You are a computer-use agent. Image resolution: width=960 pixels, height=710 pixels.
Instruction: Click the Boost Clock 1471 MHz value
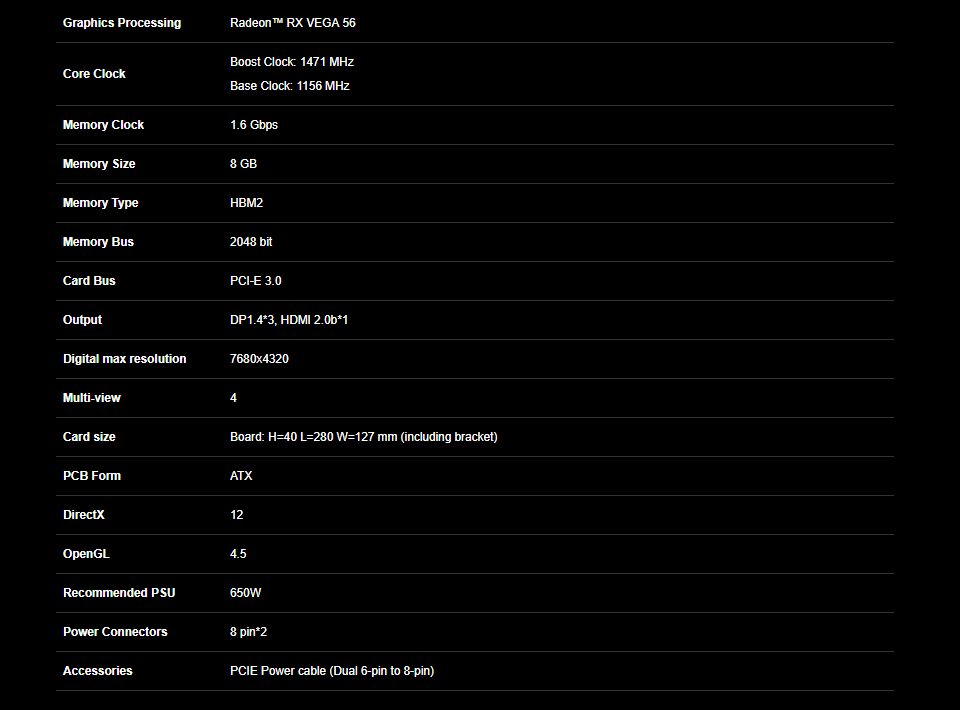[x=292, y=62]
